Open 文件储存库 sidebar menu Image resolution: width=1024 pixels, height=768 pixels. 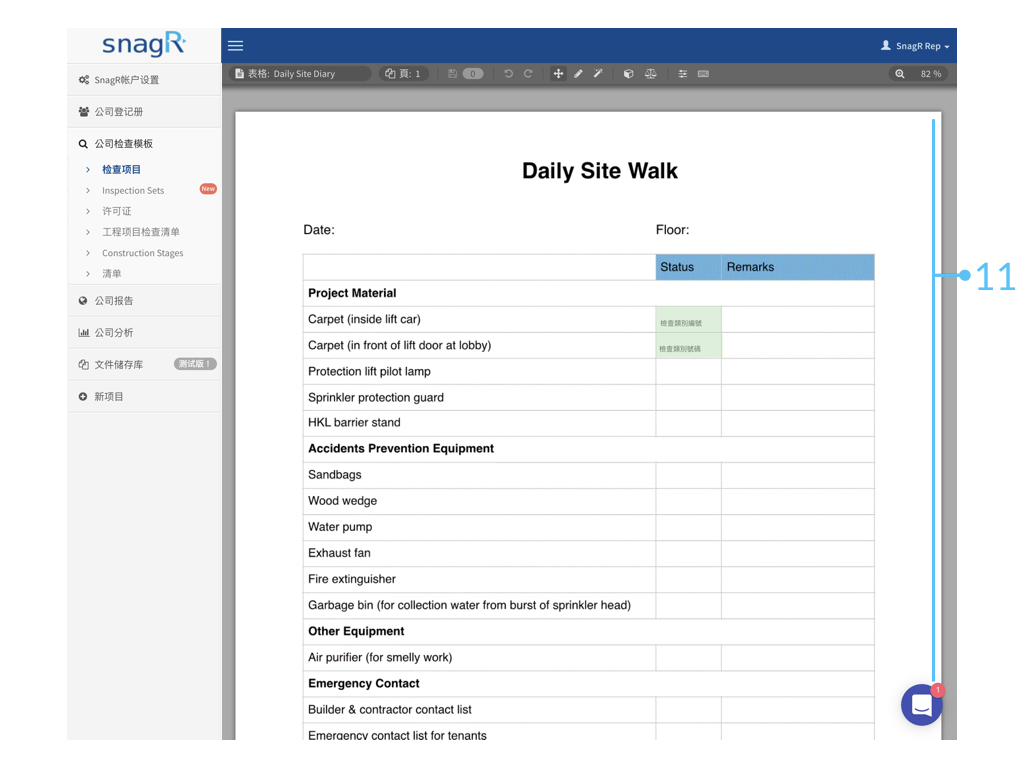point(144,364)
